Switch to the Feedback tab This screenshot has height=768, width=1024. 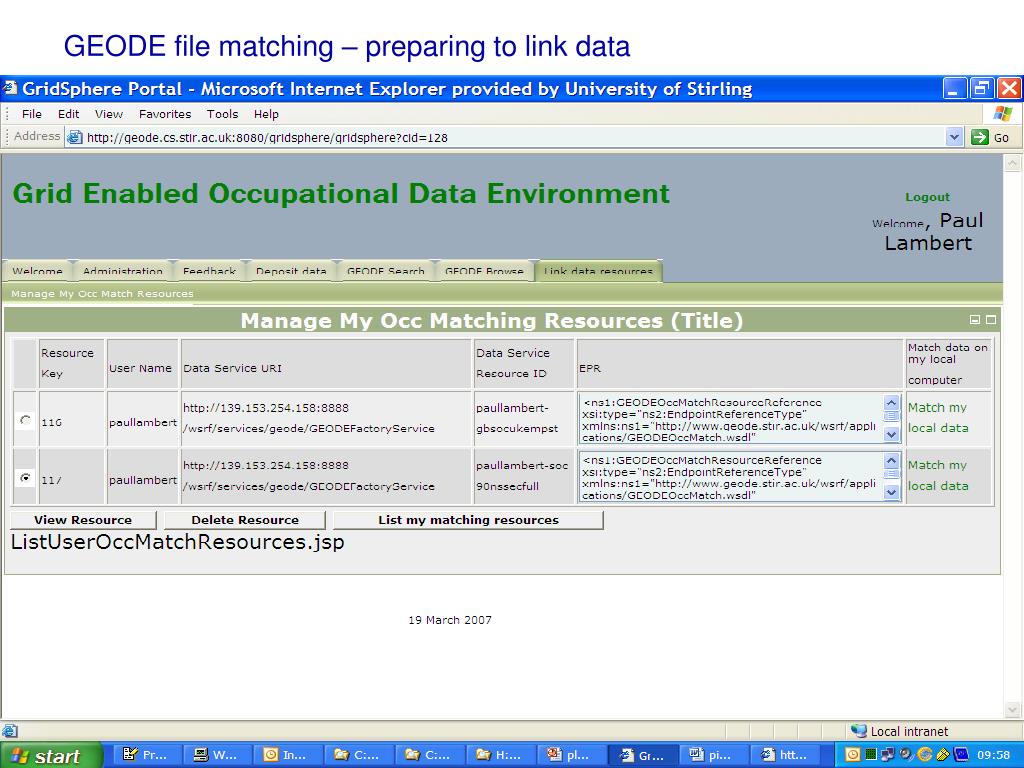tap(209, 271)
